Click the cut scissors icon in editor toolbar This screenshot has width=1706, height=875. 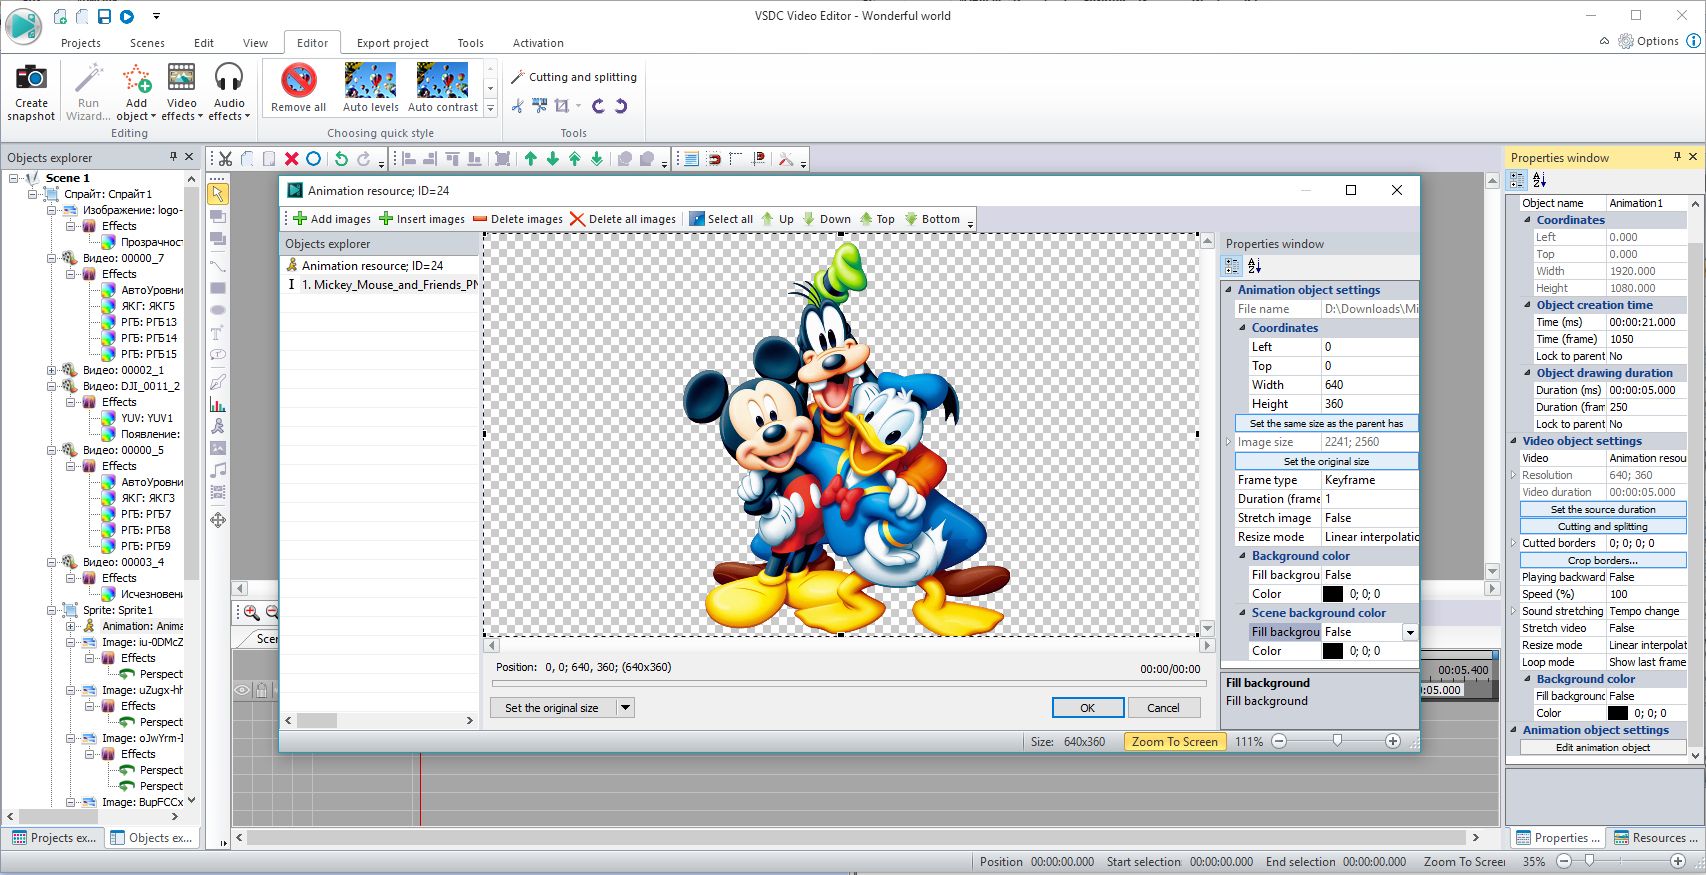pos(225,159)
